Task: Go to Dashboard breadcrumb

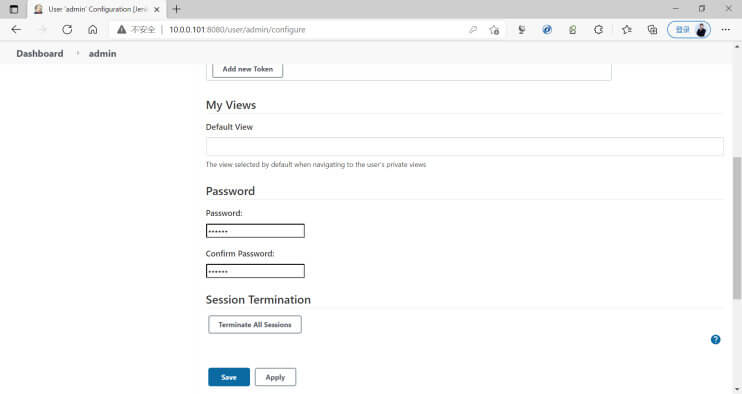Action: 40,53
